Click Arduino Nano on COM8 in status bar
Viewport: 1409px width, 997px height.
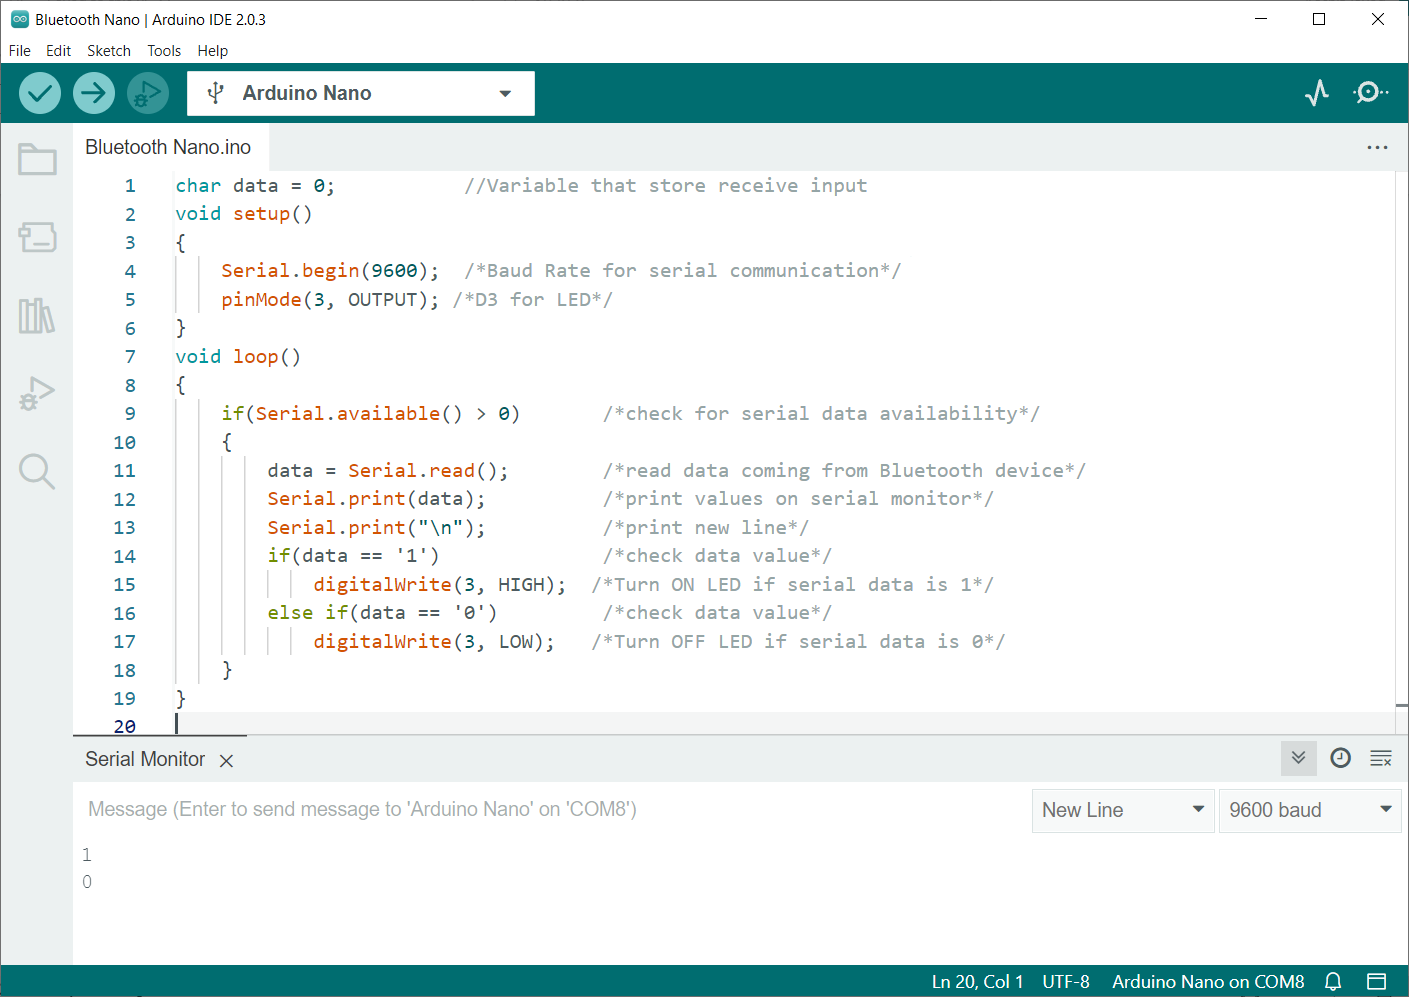click(1208, 982)
